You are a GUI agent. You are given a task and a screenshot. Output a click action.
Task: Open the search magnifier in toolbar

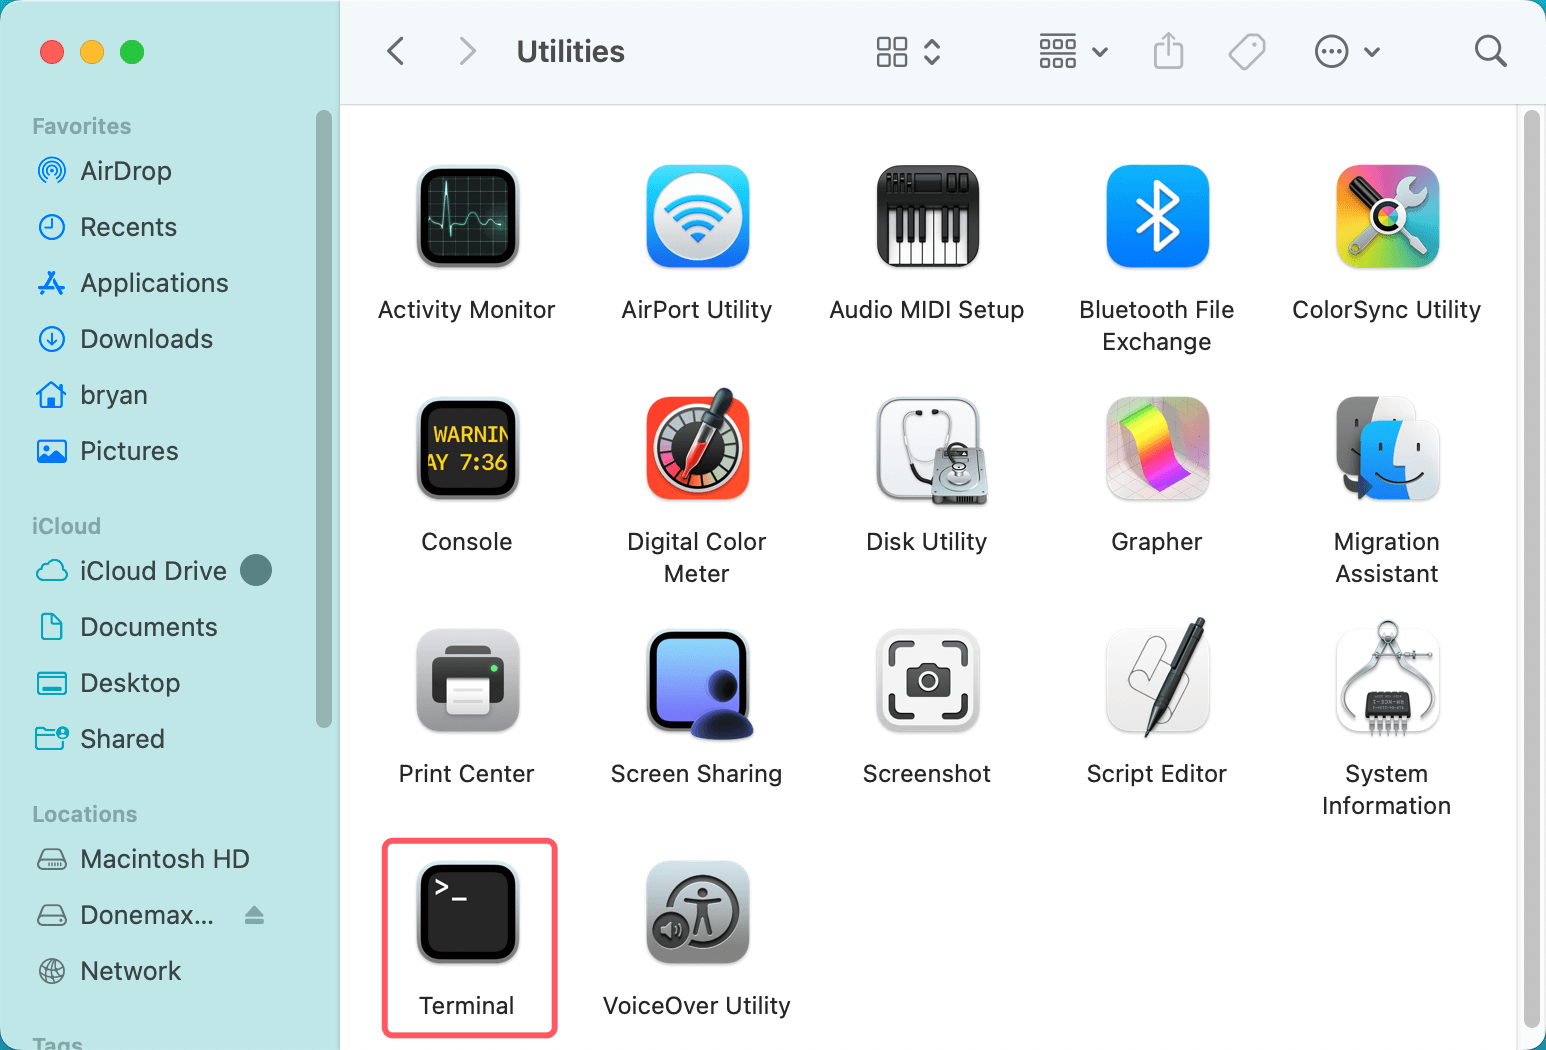click(1490, 51)
